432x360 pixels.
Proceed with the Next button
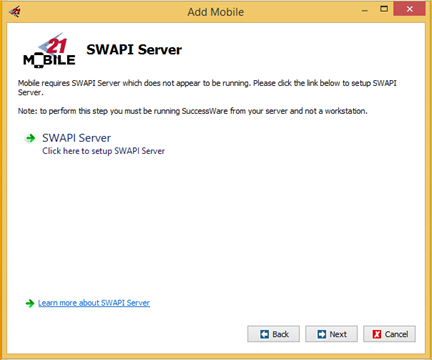(x=331, y=334)
